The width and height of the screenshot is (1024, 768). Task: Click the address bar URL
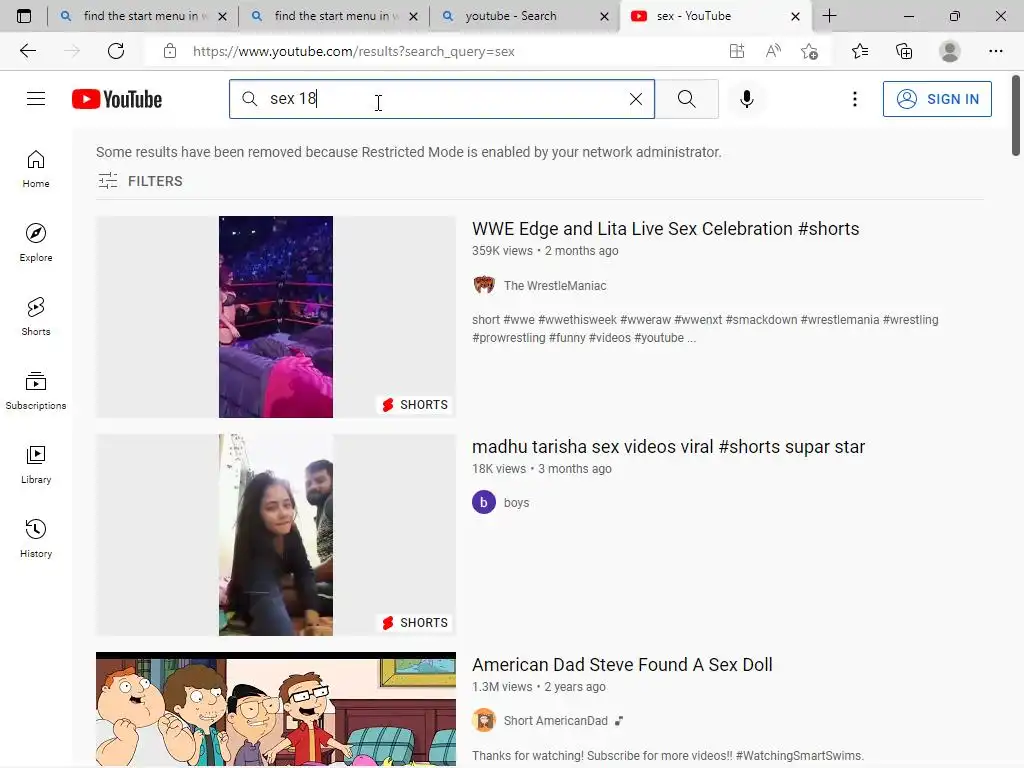[x=353, y=51]
